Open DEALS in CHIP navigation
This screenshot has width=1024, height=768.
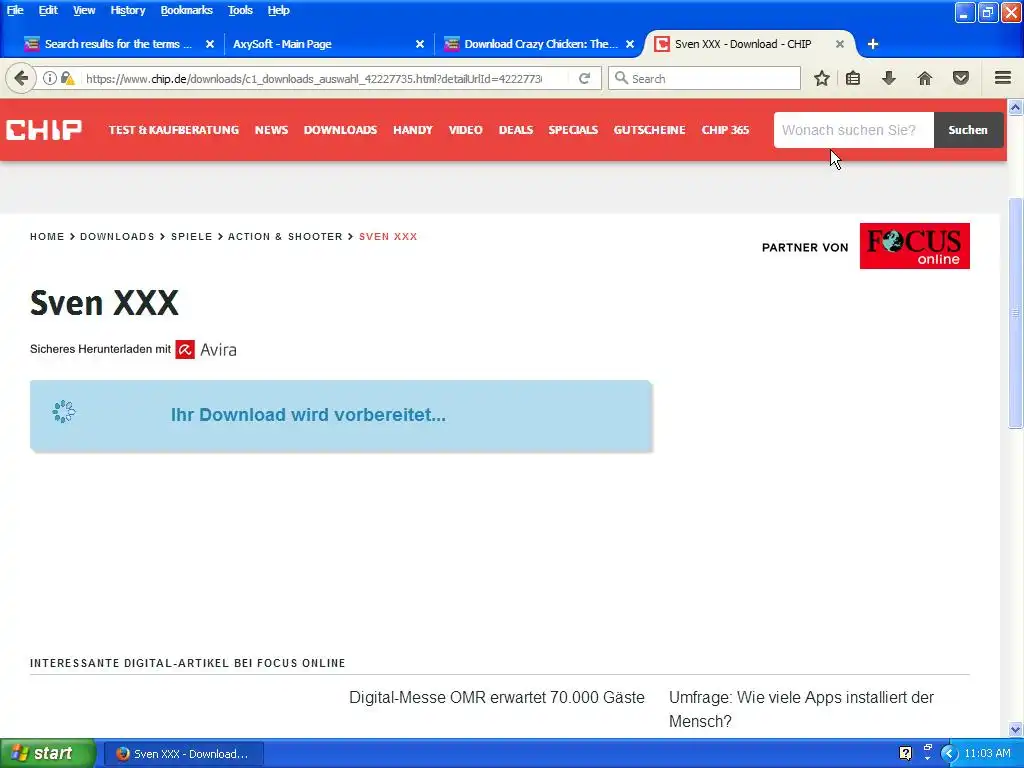click(x=516, y=130)
